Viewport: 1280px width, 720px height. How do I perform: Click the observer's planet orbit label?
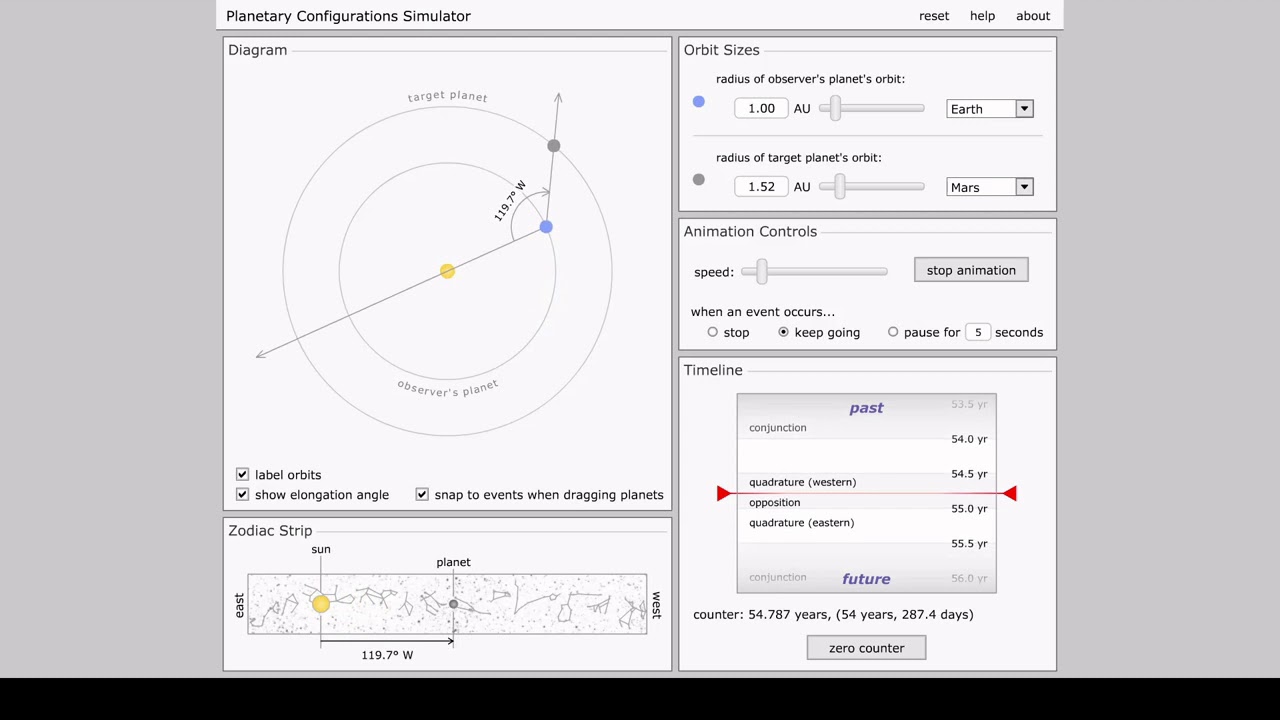pyautogui.click(x=447, y=388)
